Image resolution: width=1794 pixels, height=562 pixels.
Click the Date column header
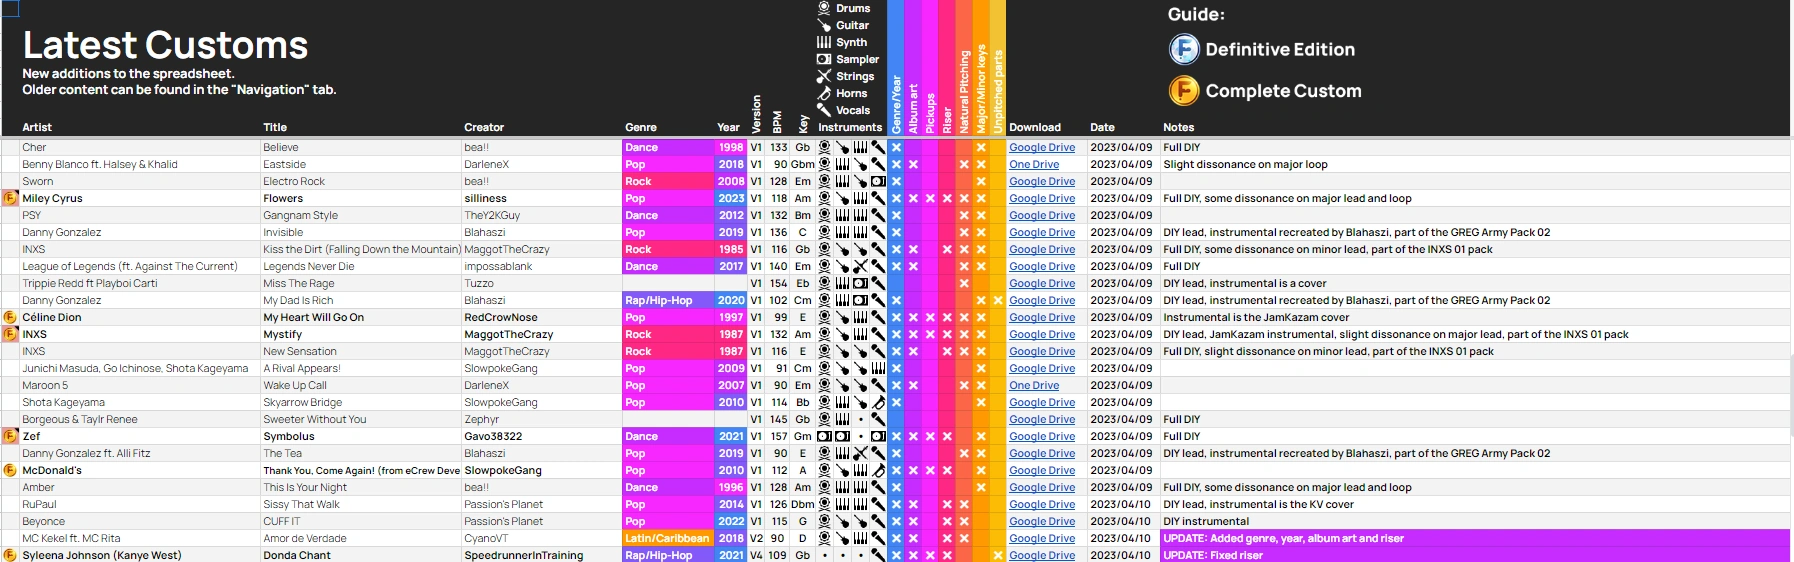[1102, 127]
